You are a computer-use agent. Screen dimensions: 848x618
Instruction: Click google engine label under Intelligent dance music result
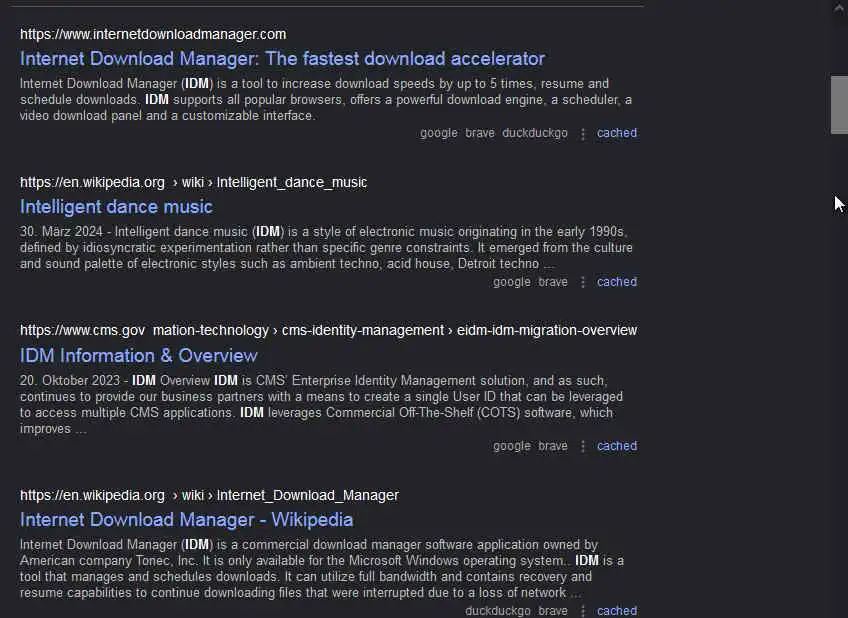click(512, 282)
